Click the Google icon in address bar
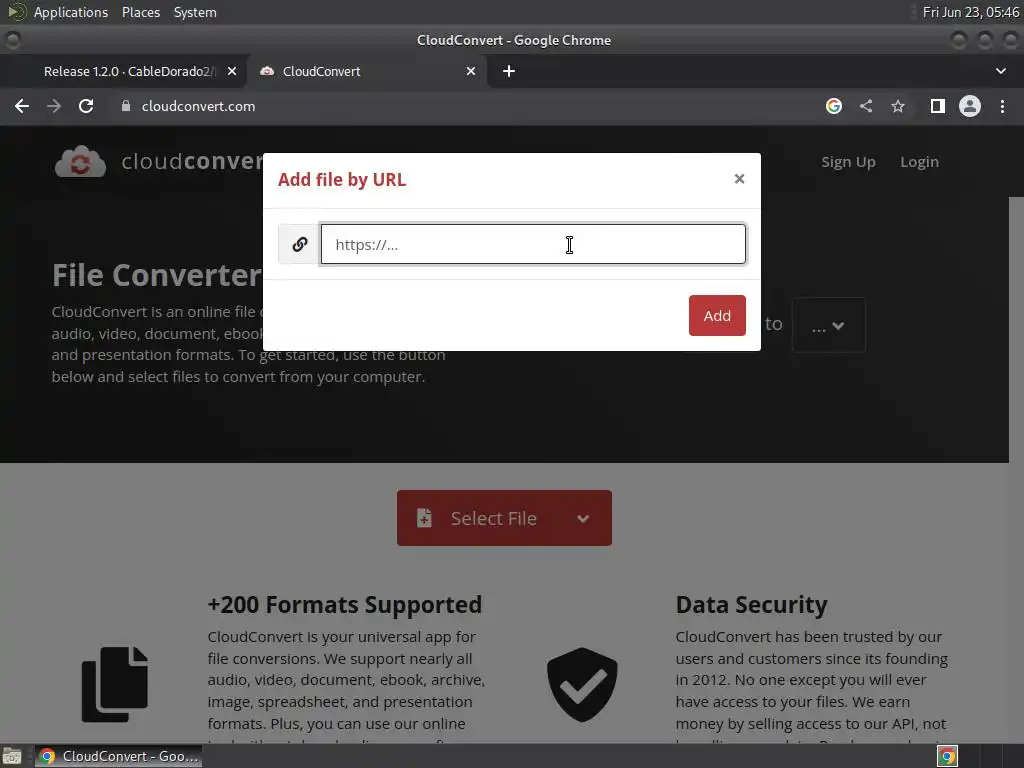The image size is (1024, 768). tap(834, 106)
